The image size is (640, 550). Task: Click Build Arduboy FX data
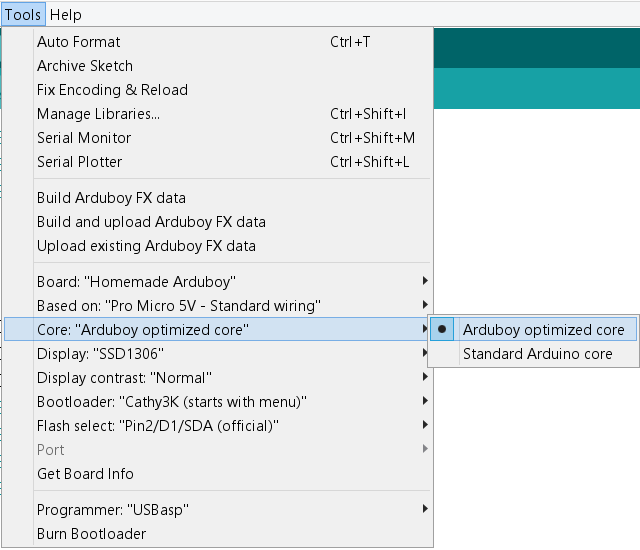[x=111, y=198]
